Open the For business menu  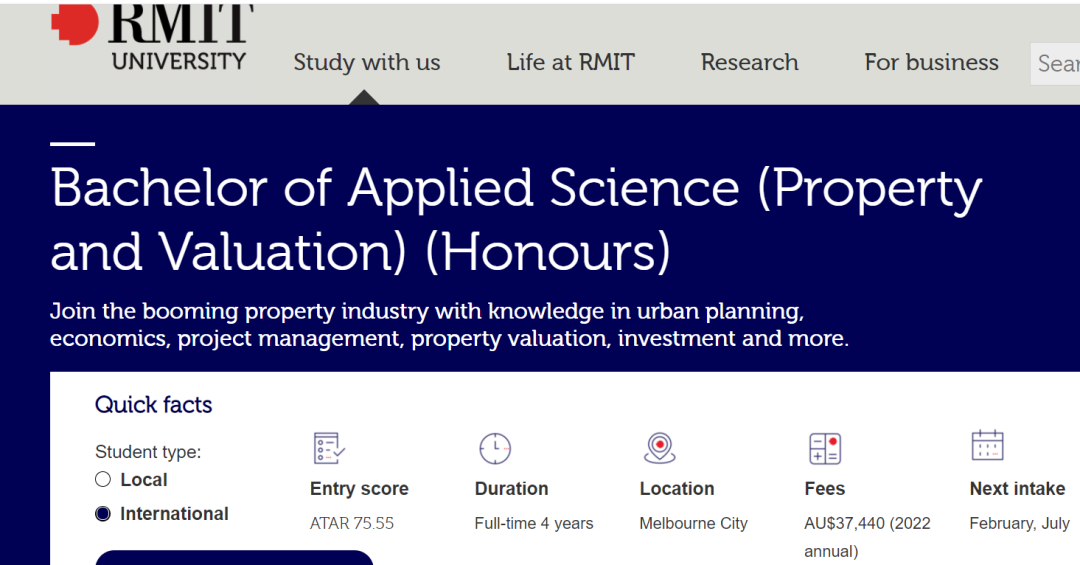tap(931, 62)
